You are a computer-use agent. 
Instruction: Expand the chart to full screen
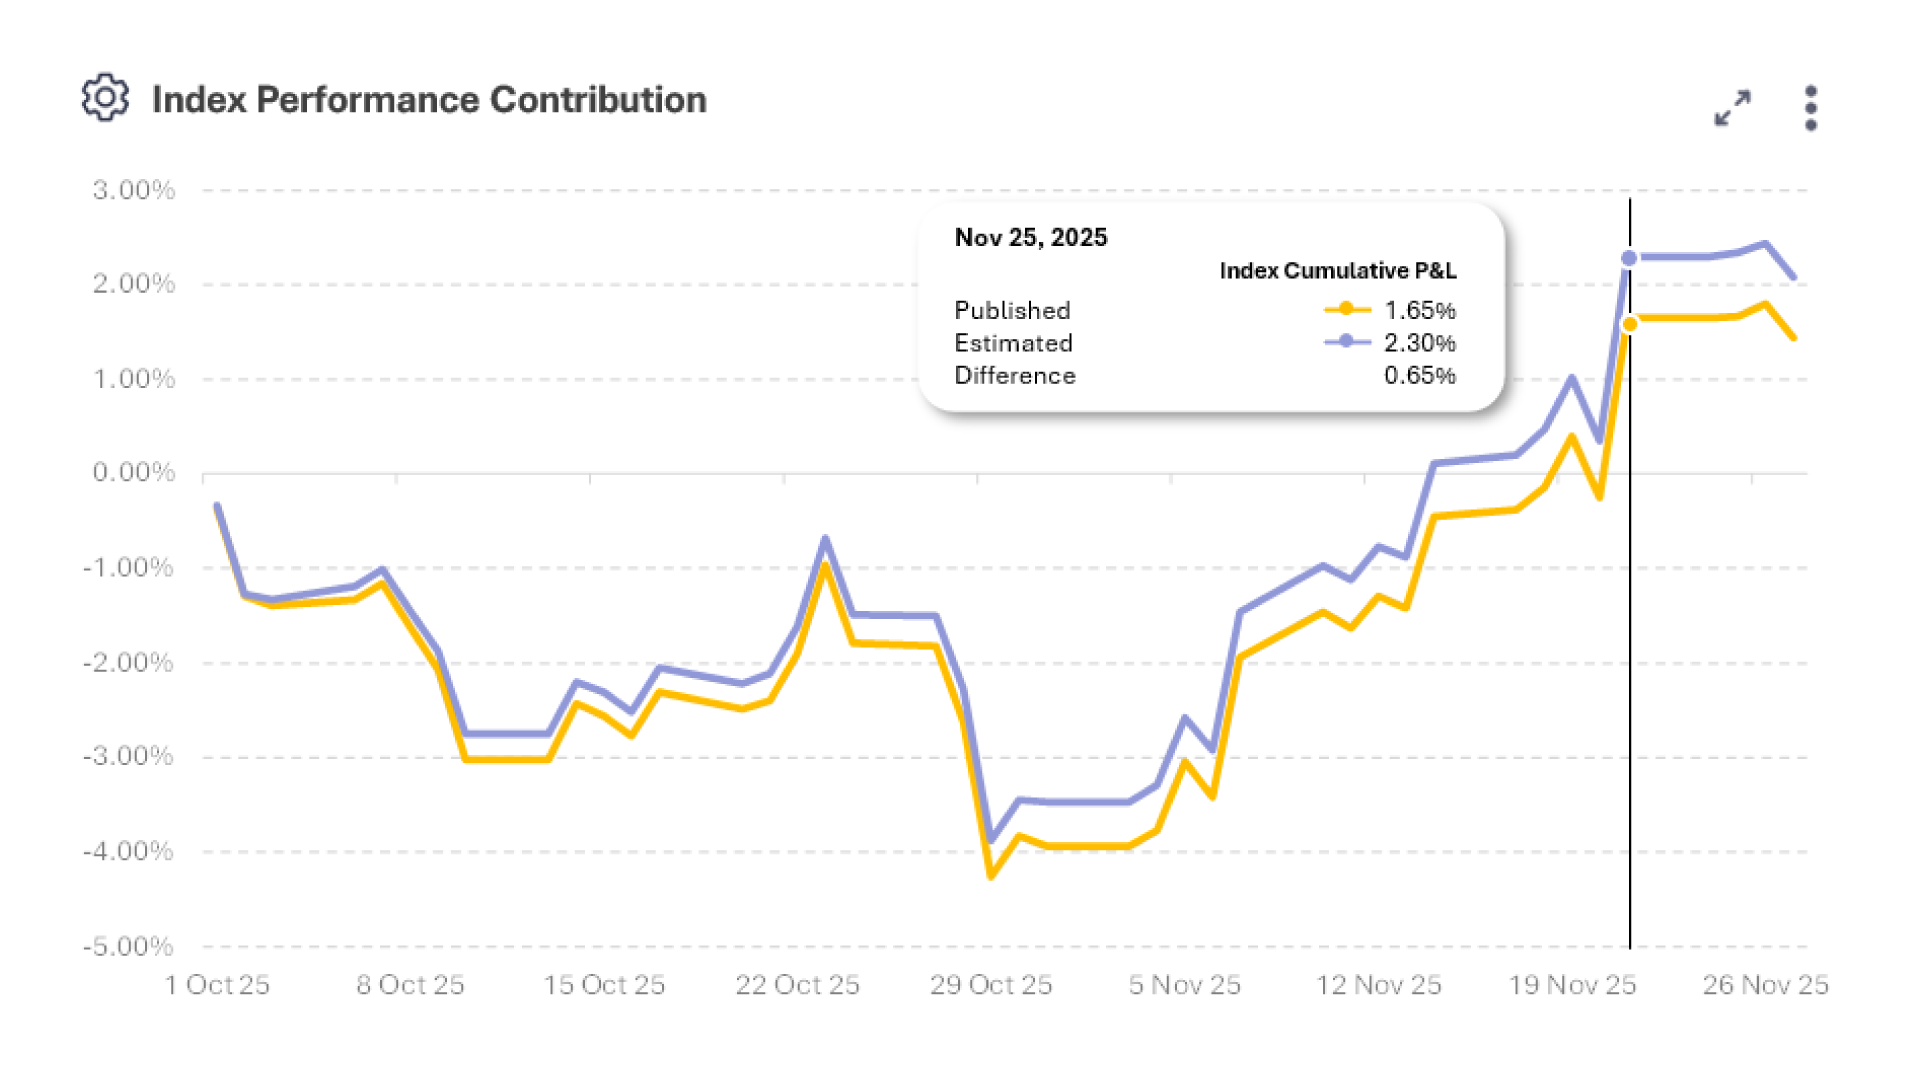pos(1732,108)
